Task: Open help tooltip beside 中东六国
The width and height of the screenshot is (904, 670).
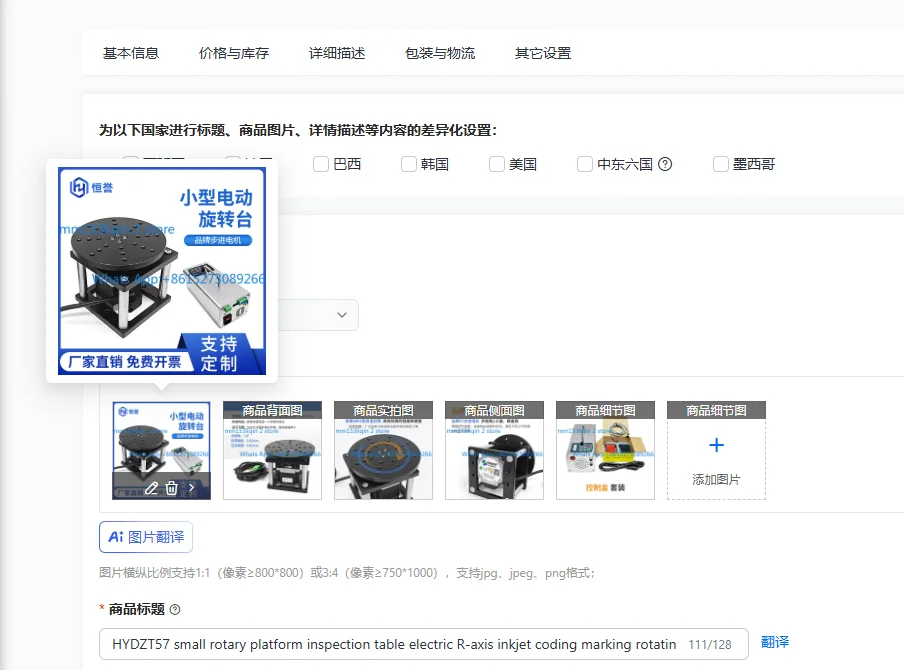Action: [x=665, y=164]
